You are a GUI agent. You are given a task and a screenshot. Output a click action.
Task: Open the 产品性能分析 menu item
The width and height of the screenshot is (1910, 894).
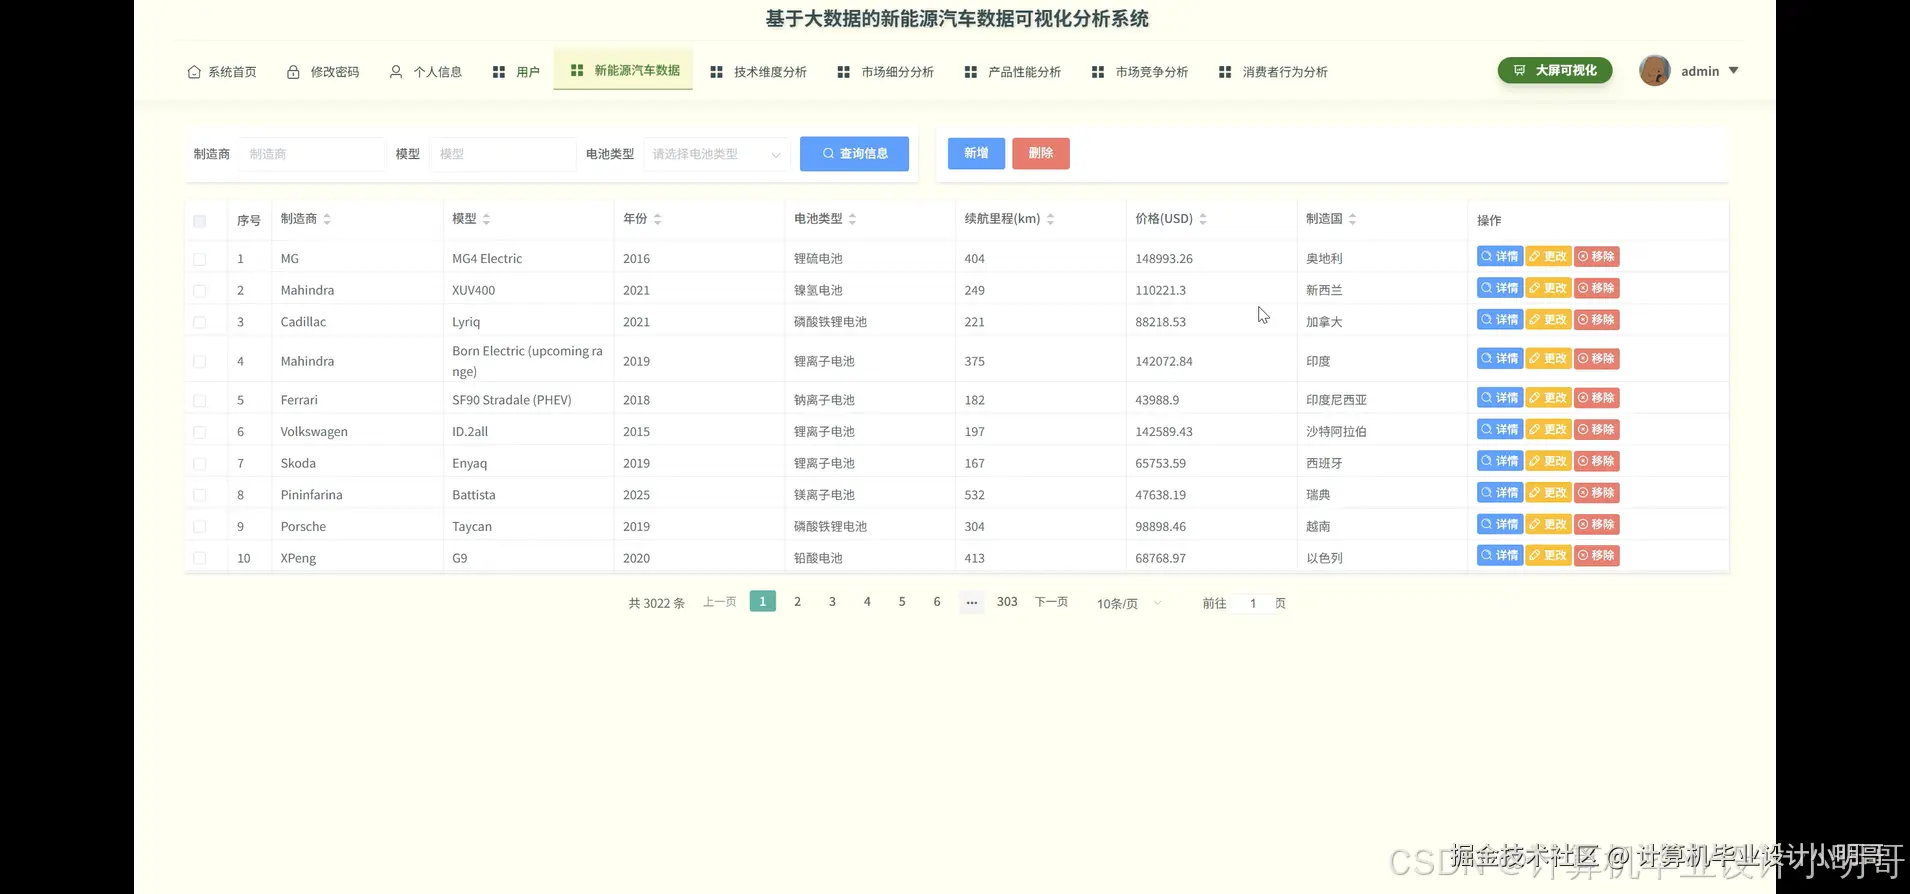[x=1013, y=72]
